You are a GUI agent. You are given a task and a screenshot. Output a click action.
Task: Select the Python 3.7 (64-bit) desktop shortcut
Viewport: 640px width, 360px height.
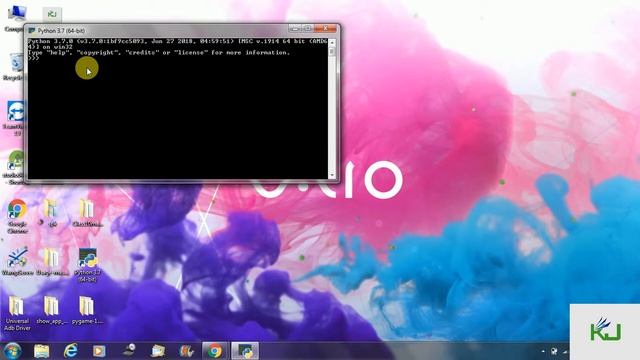pos(87,265)
